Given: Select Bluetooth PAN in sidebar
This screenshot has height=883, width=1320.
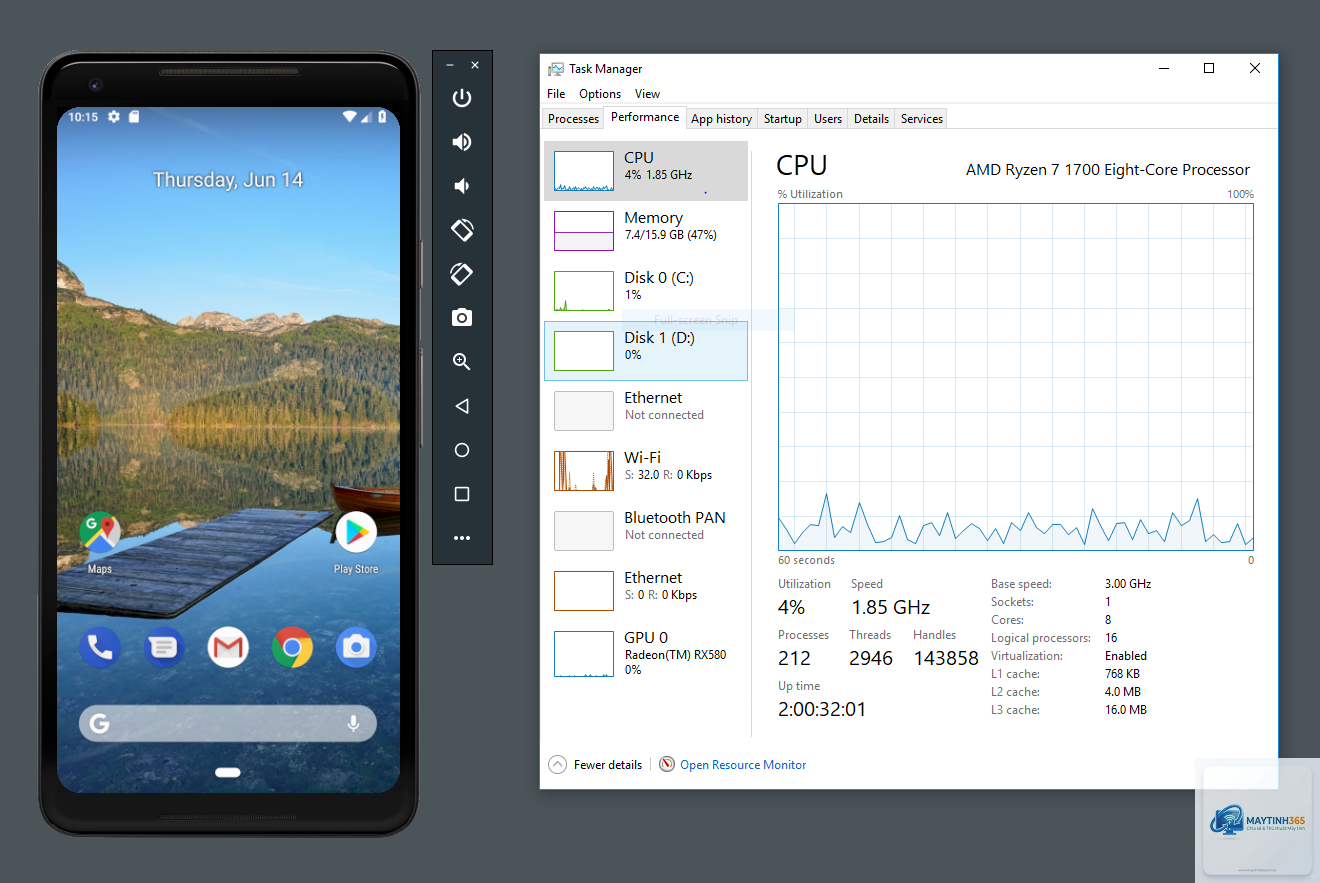Looking at the screenshot, I should coord(646,531).
